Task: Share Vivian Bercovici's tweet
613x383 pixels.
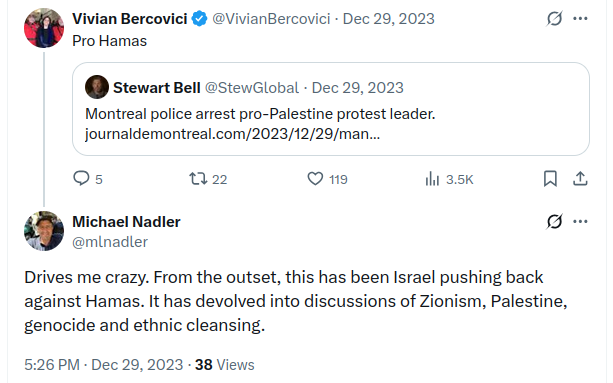Action: [580, 179]
